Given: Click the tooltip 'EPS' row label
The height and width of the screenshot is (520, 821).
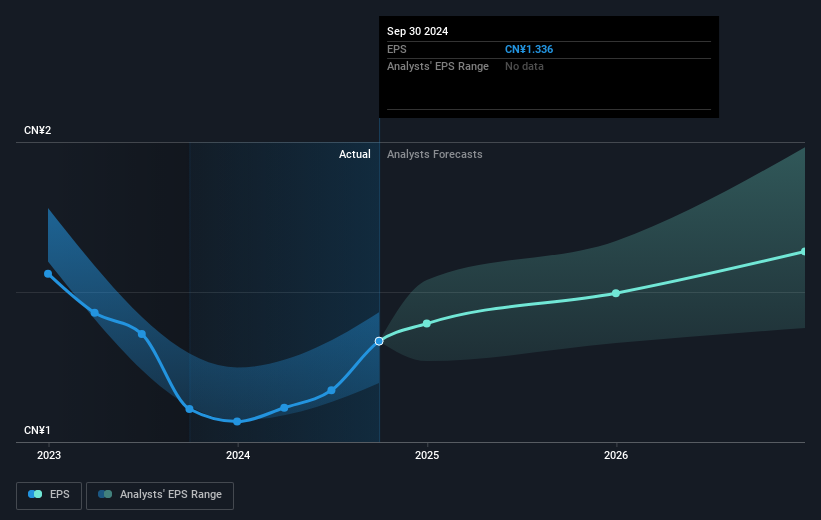Looking at the screenshot, I should 396,49.
